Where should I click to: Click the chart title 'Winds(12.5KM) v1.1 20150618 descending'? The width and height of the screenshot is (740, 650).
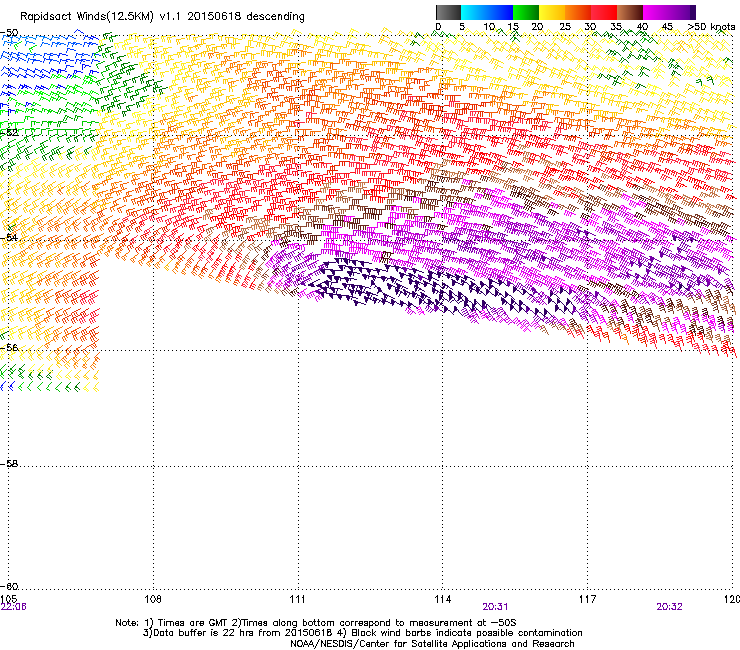[190, 17]
